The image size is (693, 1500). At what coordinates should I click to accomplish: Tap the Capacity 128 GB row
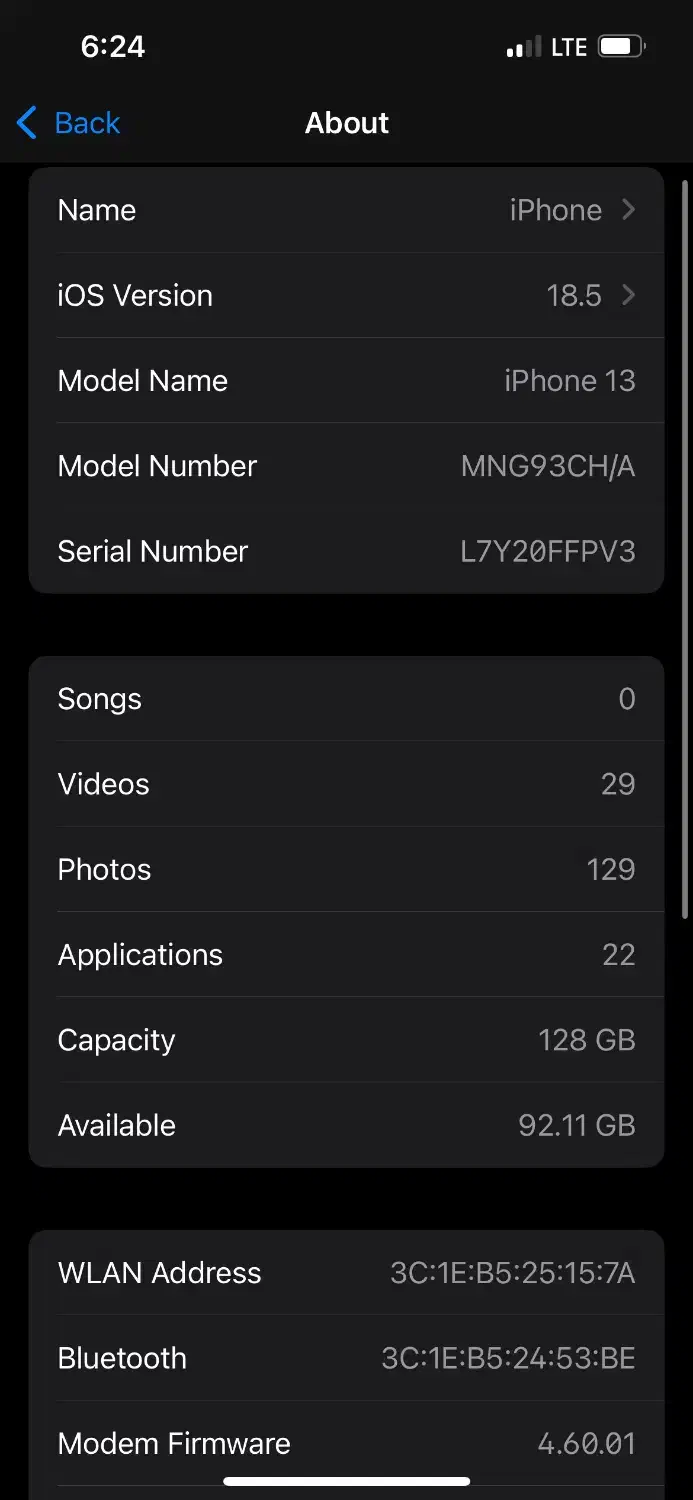346,1040
